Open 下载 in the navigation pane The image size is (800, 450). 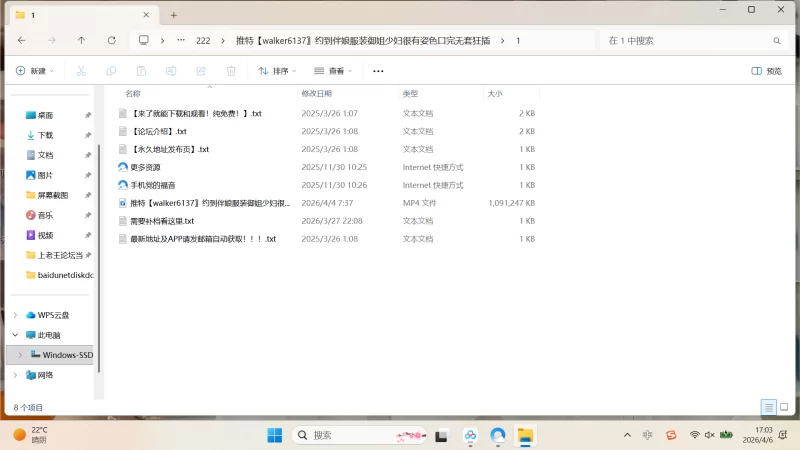[x=45, y=135]
